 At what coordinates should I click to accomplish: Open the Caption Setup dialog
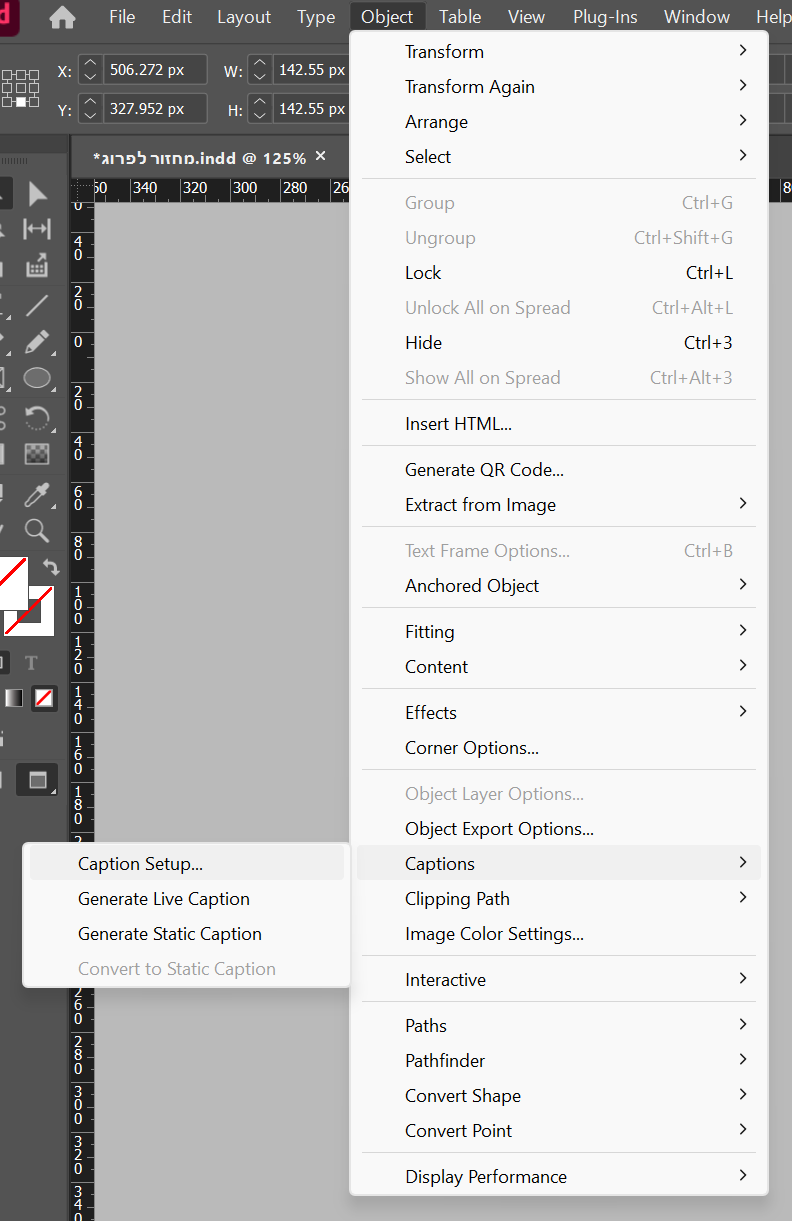pos(140,864)
